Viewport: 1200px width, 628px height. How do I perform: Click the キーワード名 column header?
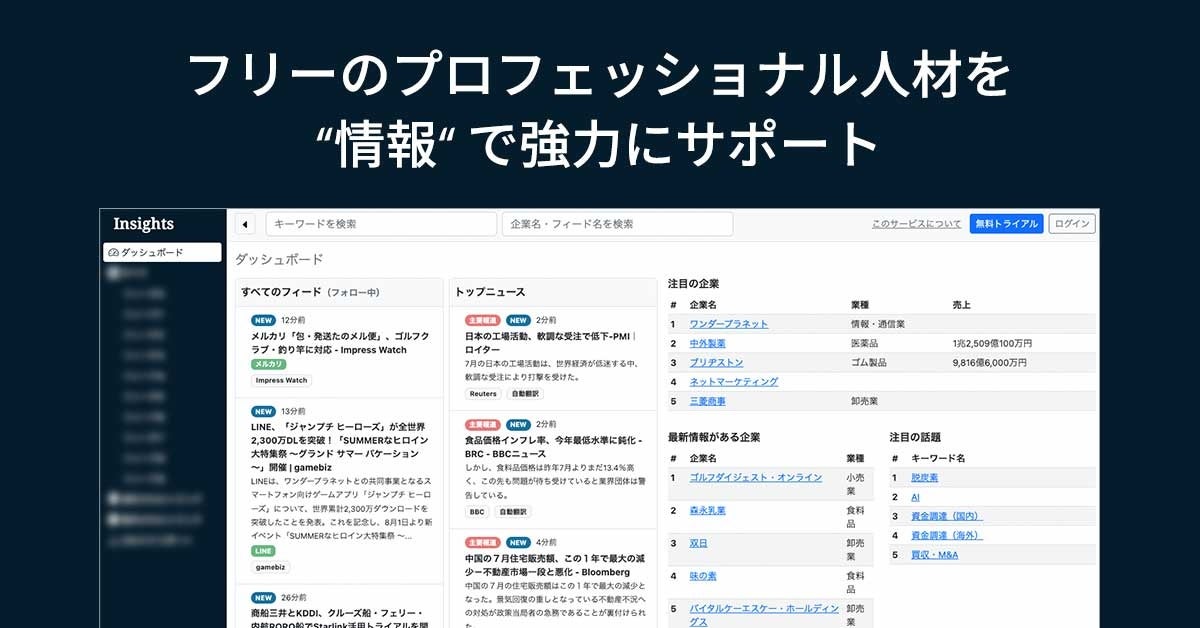938,458
